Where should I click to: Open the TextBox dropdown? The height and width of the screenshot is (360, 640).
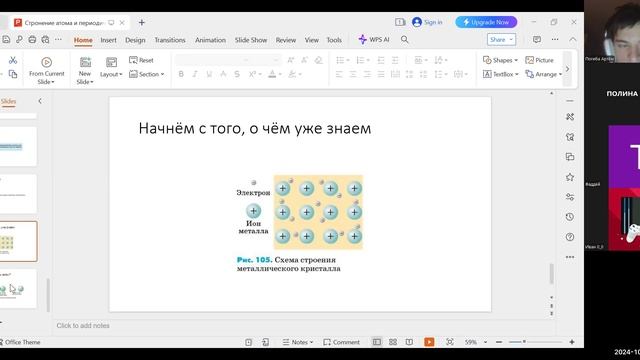point(500,74)
